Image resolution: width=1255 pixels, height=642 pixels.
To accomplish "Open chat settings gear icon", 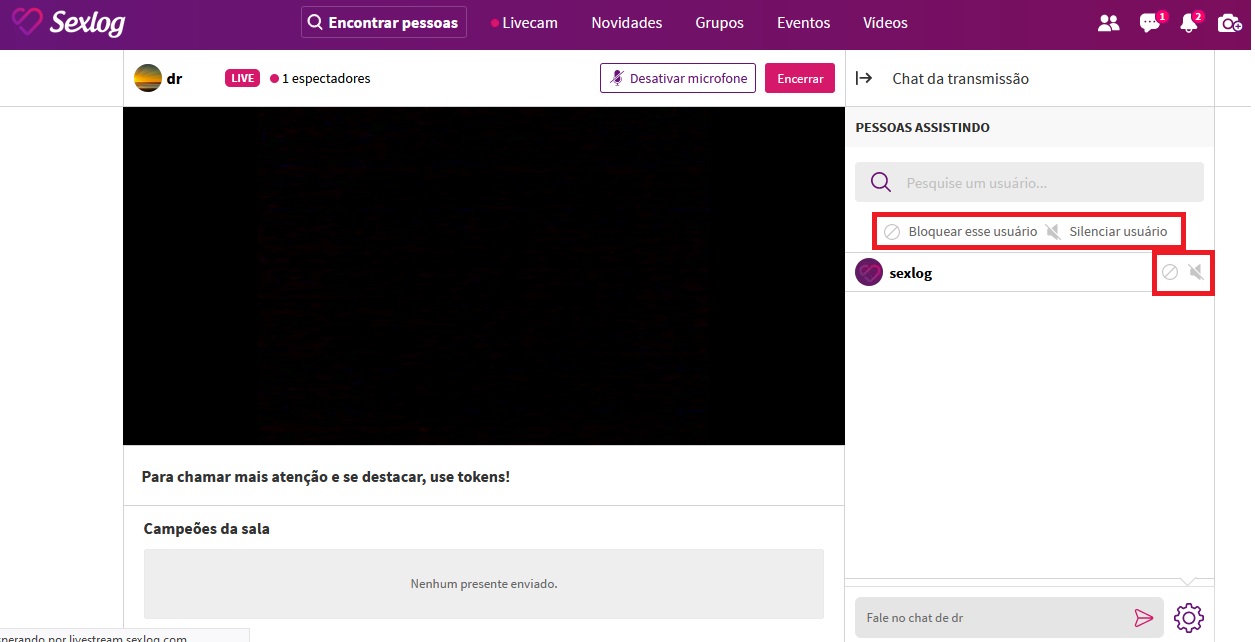I will (1189, 618).
